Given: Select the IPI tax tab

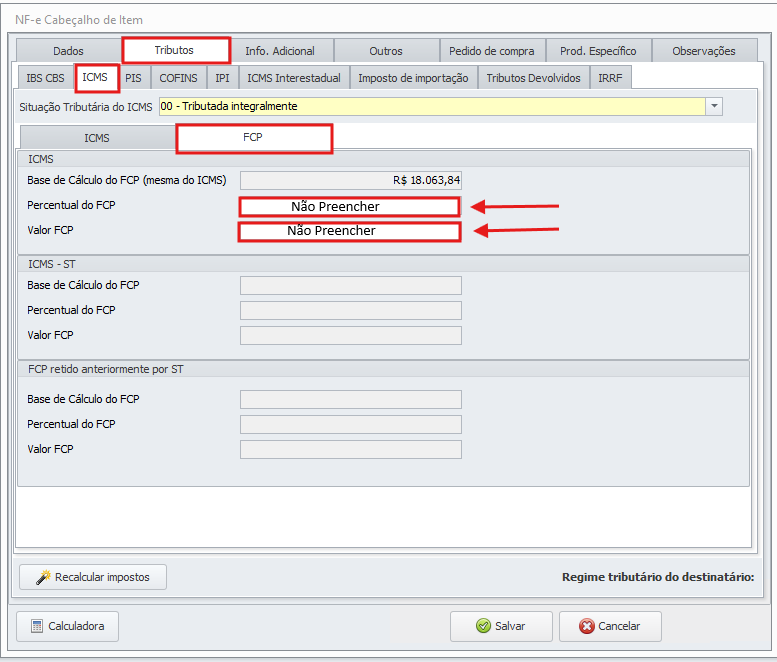Looking at the screenshot, I should 222,78.
